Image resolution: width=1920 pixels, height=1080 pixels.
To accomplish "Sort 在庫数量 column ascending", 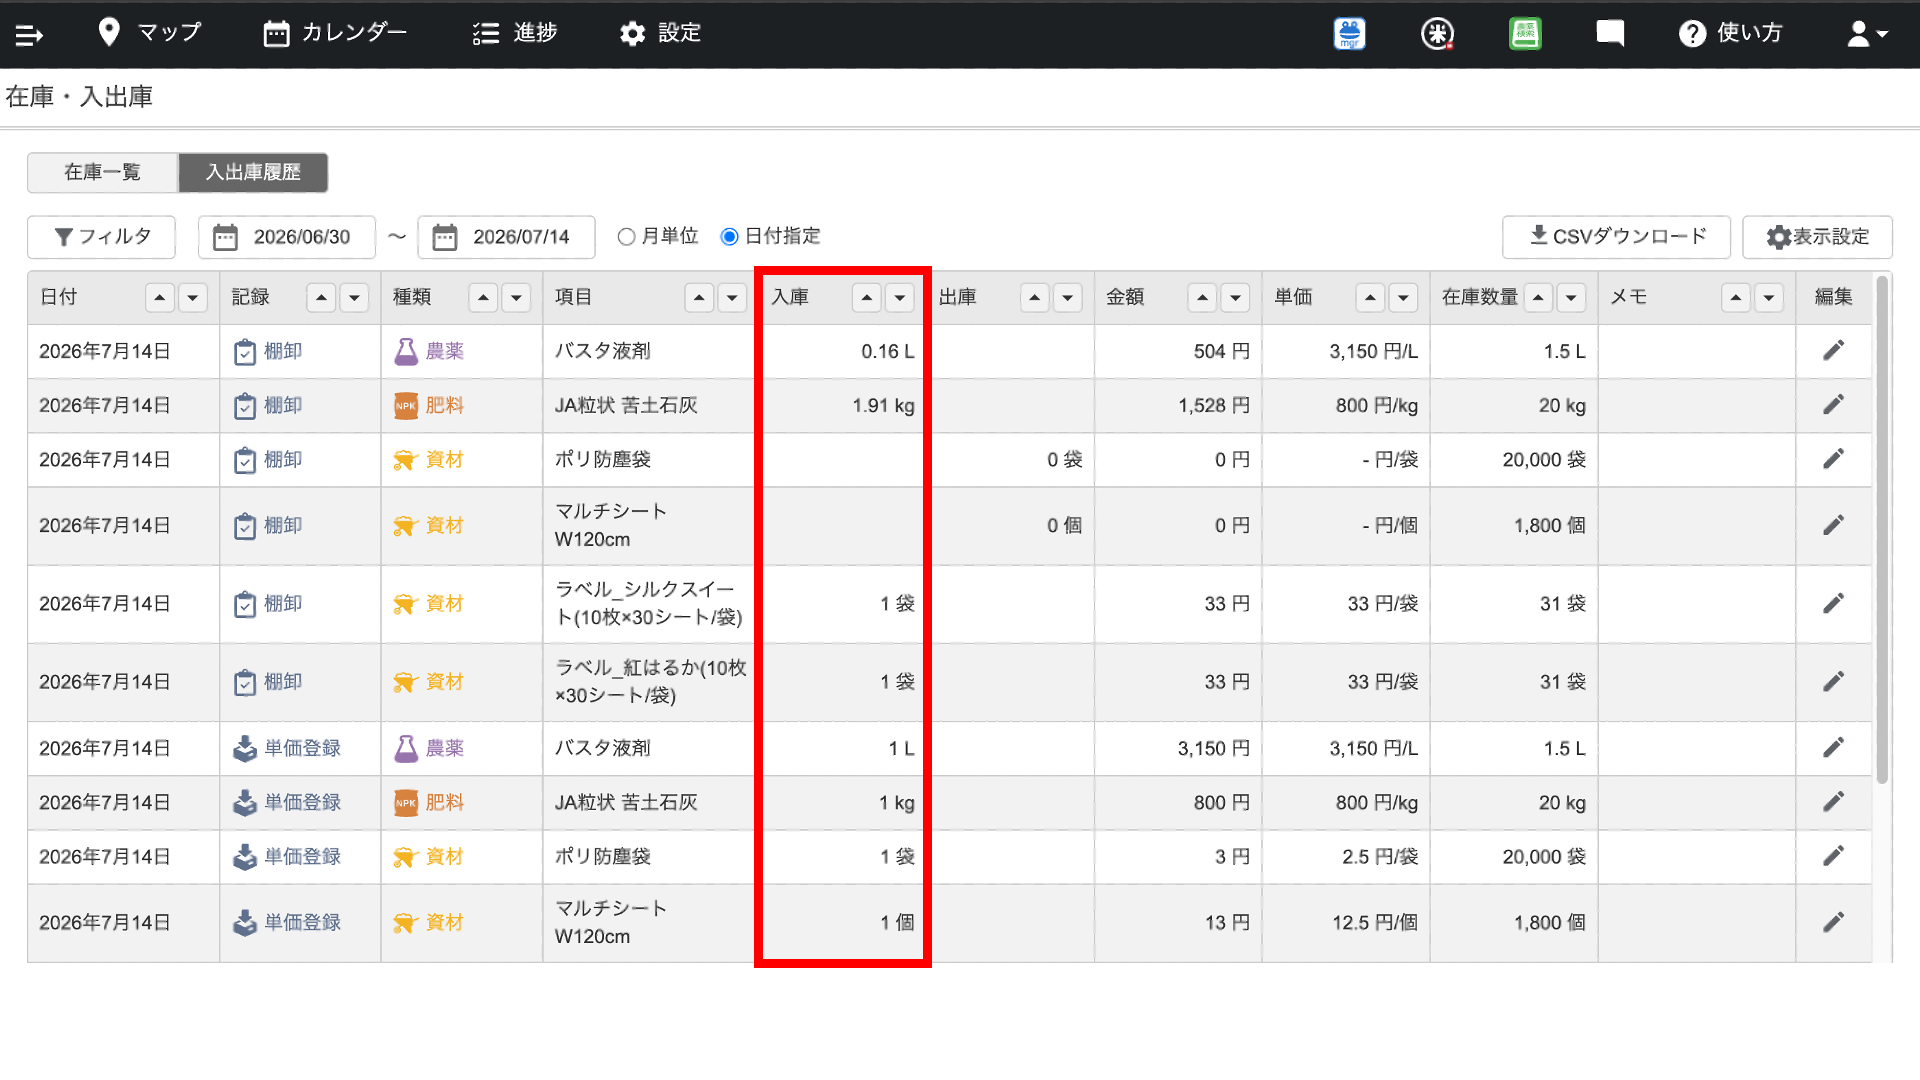I will click(1539, 298).
